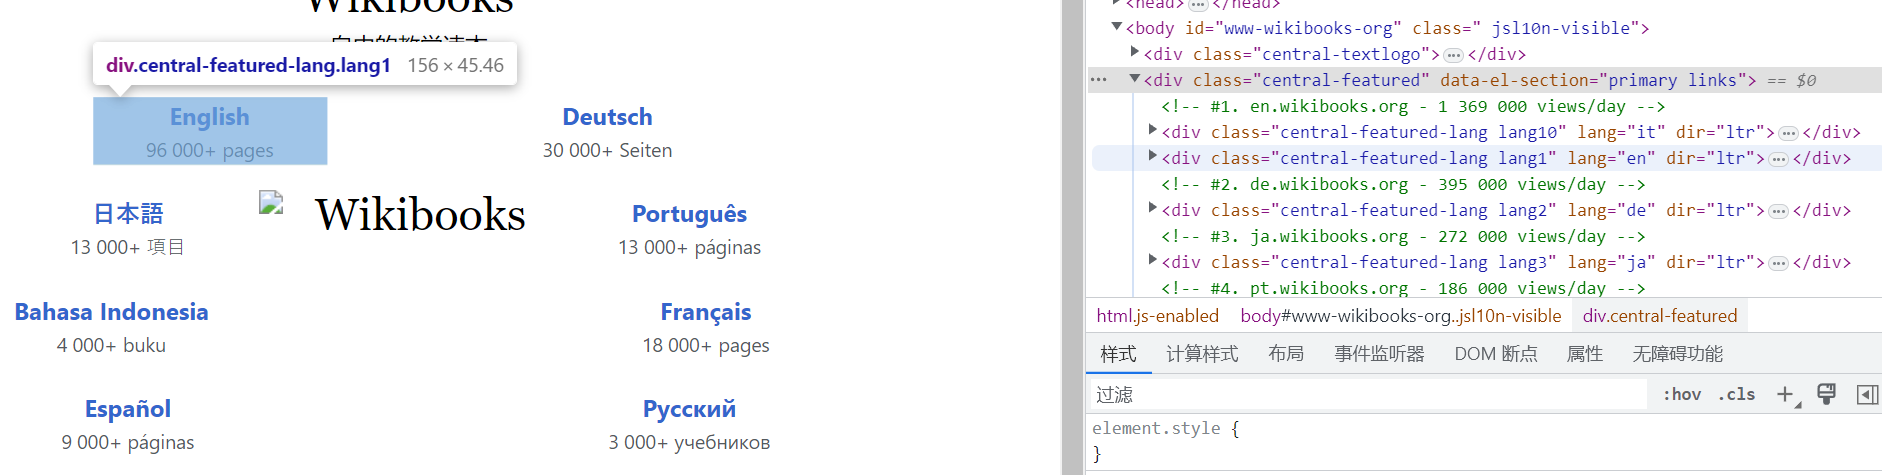1882x475 pixels.
Task: Open the Deutsch Wikibooks link
Action: [x=607, y=117]
